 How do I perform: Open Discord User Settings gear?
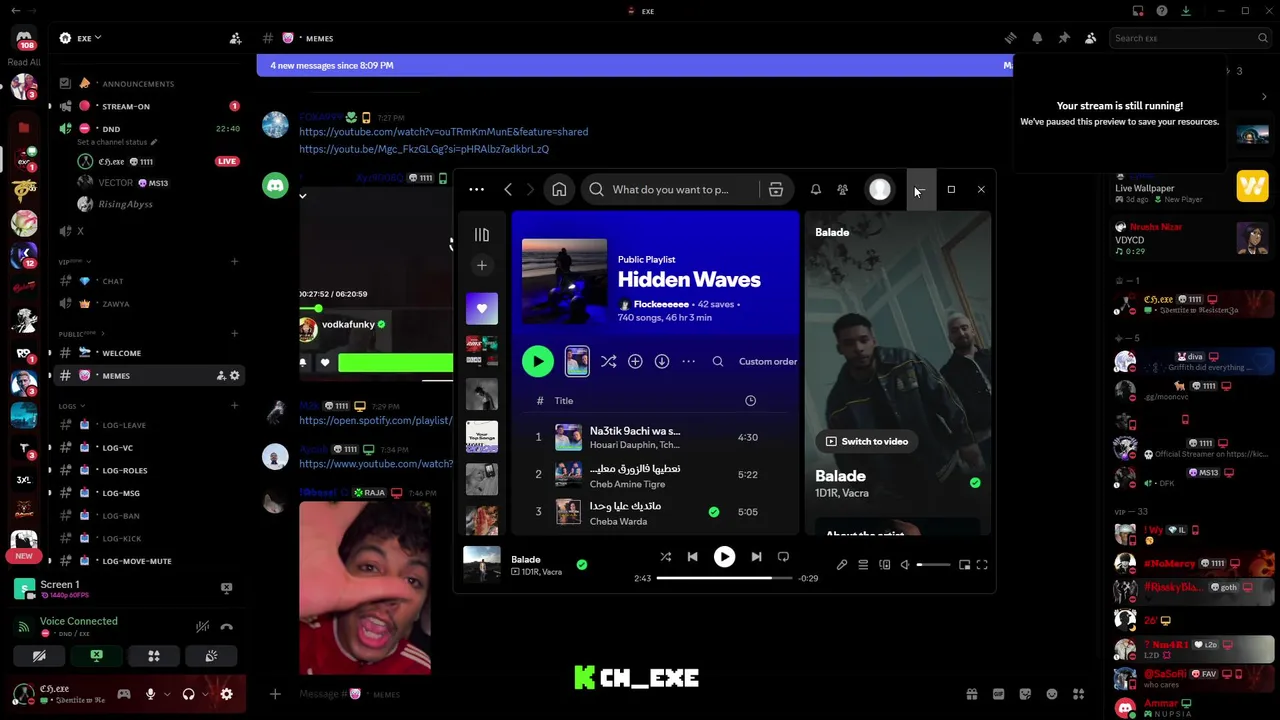(x=227, y=694)
